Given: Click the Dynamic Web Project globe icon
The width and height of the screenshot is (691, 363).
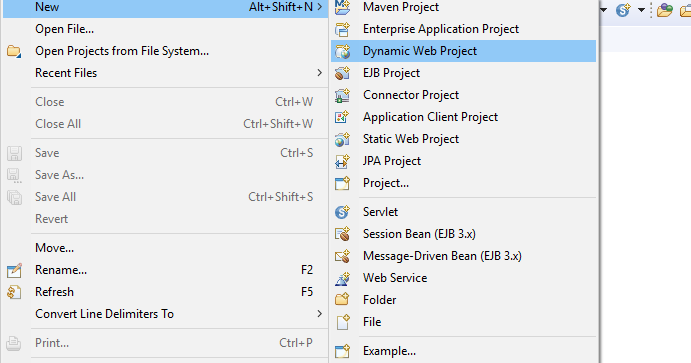Looking at the screenshot, I should (342, 51).
